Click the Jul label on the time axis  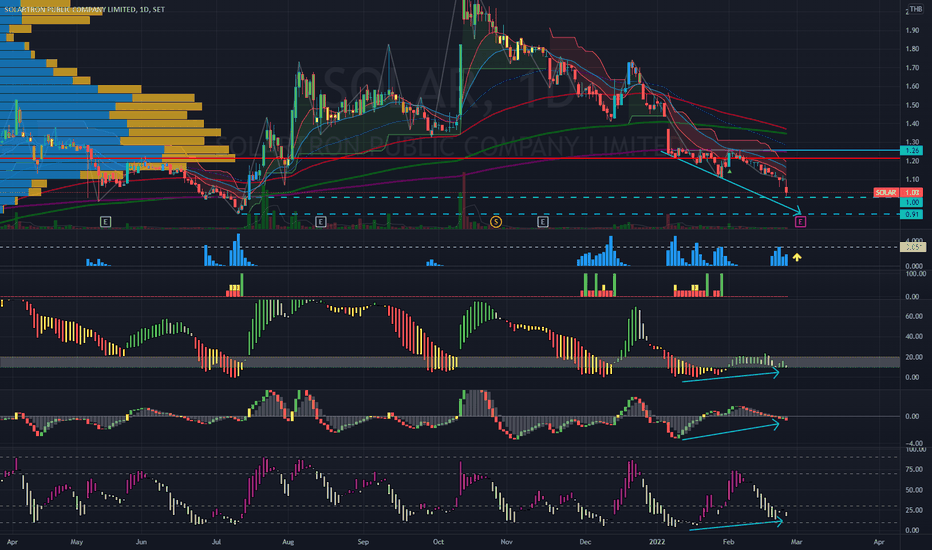pyautogui.click(x=216, y=542)
